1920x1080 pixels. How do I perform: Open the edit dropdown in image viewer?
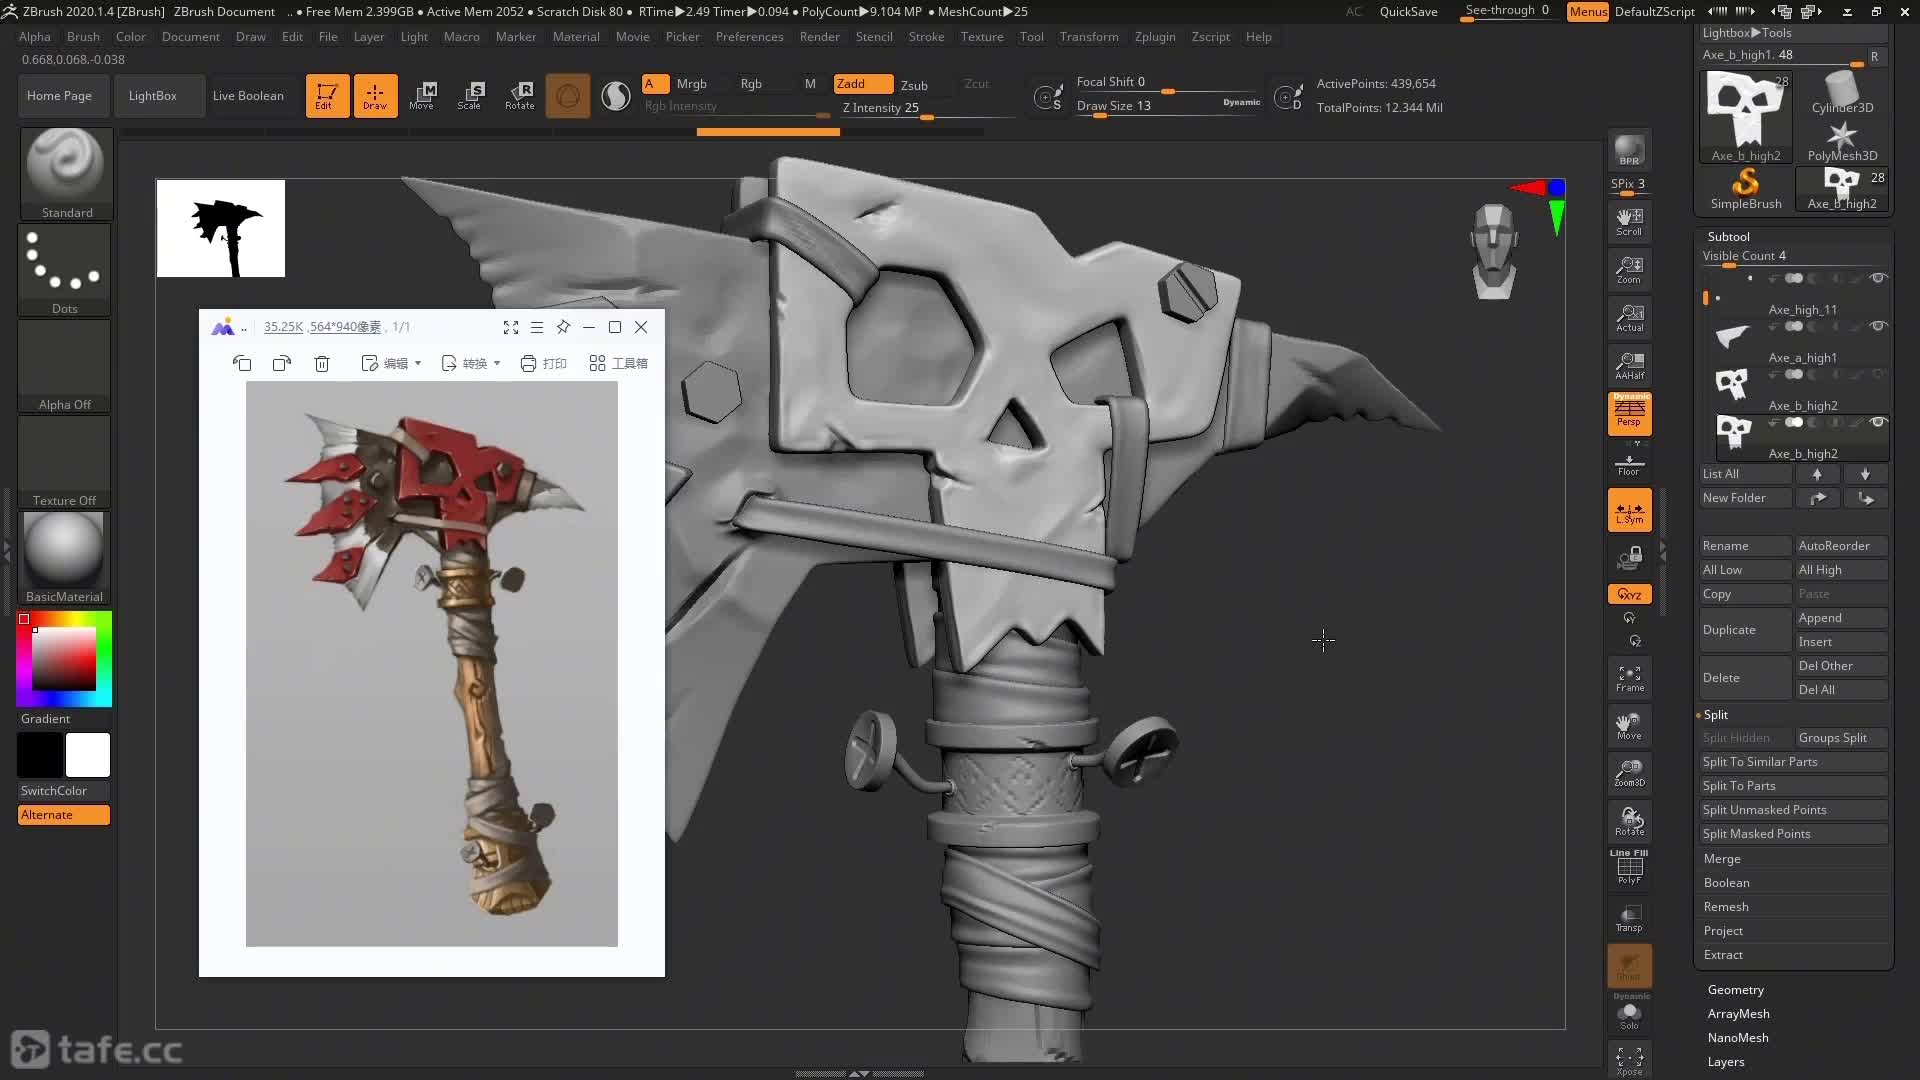coord(392,363)
